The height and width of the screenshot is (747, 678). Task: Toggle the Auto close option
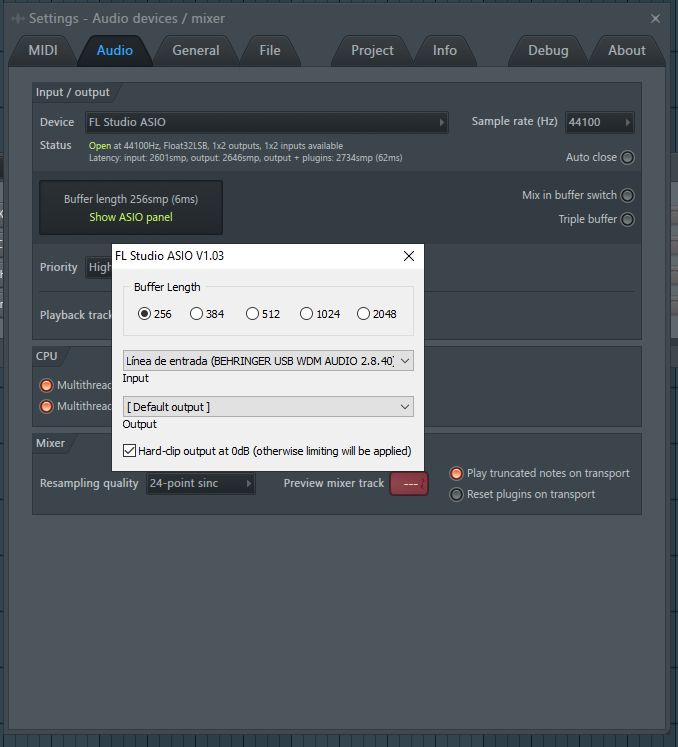pyautogui.click(x=628, y=157)
